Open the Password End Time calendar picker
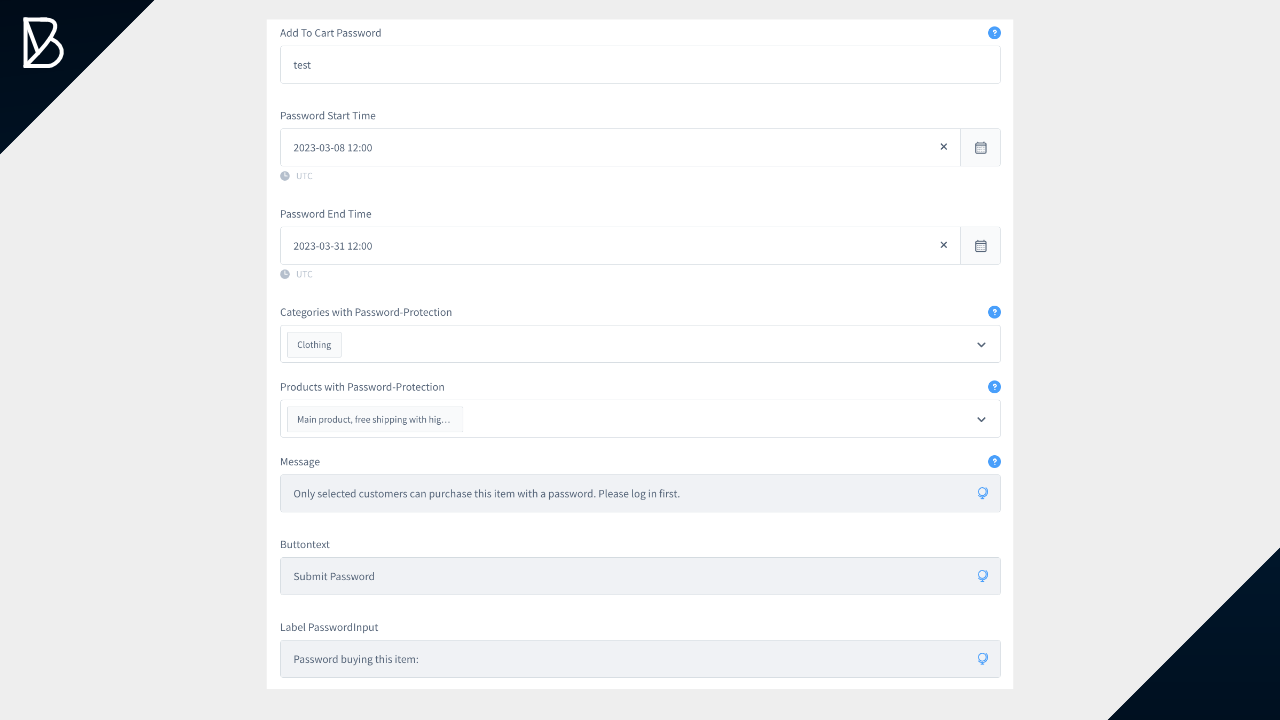Viewport: 1280px width, 720px height. [980, 246]
